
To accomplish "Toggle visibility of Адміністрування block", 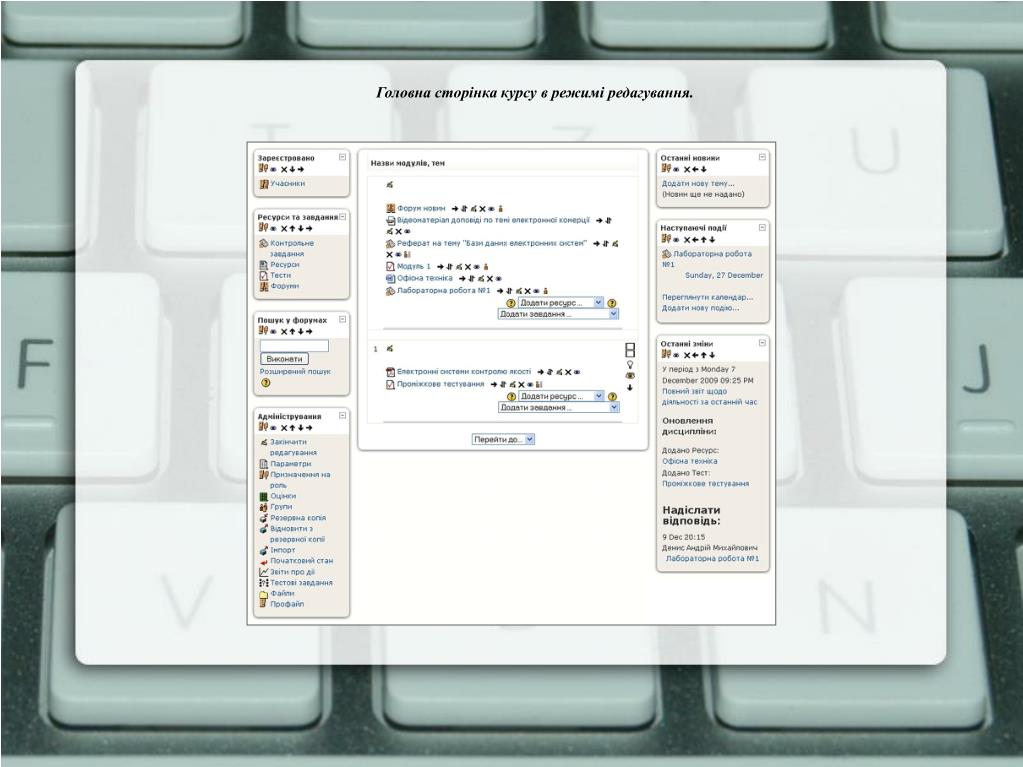I will pos(273,428).
